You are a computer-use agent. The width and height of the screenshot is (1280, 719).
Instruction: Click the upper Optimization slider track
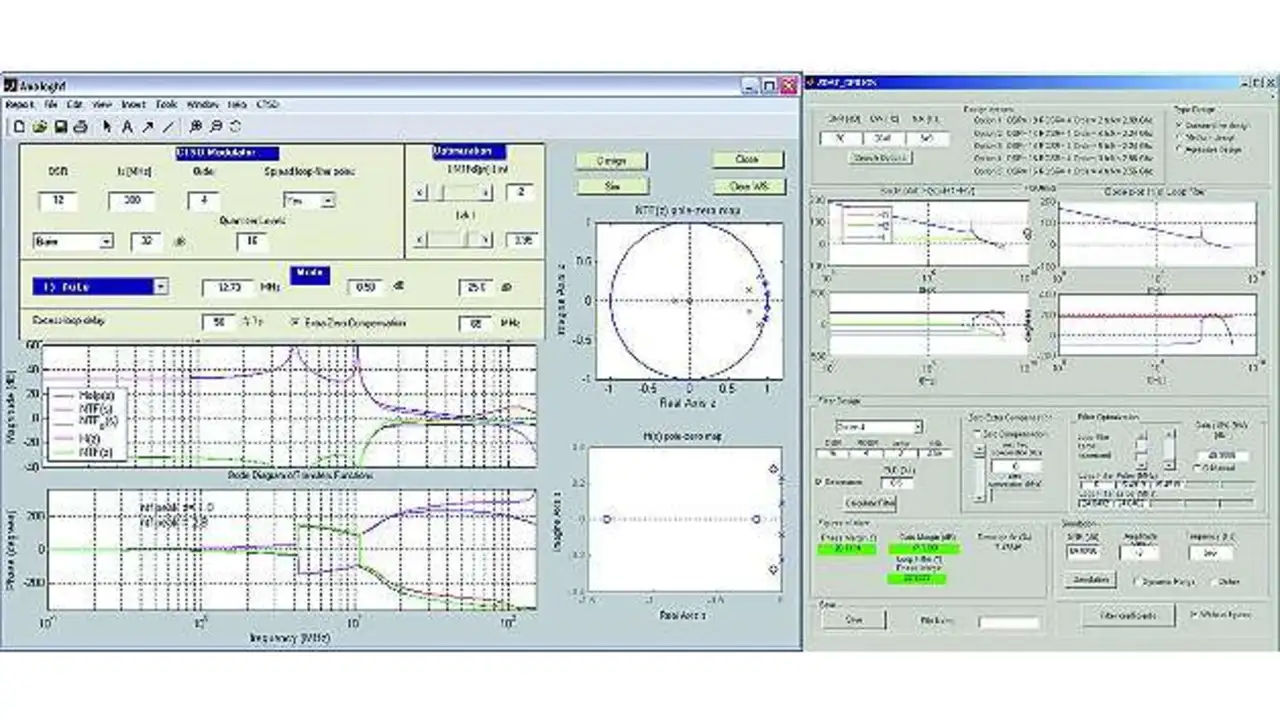click(454, 191)
